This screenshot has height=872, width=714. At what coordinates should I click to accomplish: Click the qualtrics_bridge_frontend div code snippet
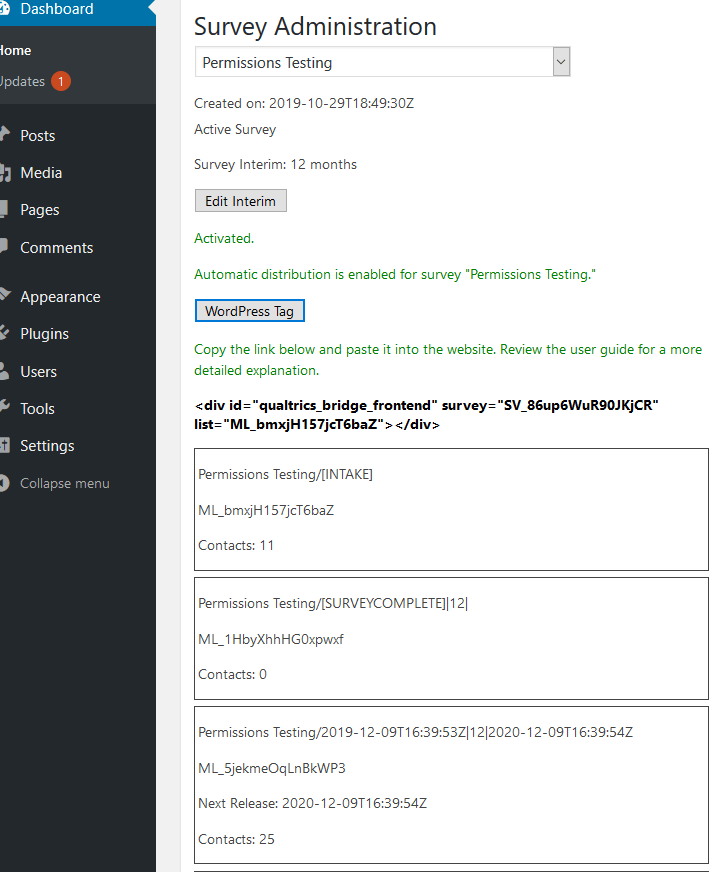click(427, 414)
